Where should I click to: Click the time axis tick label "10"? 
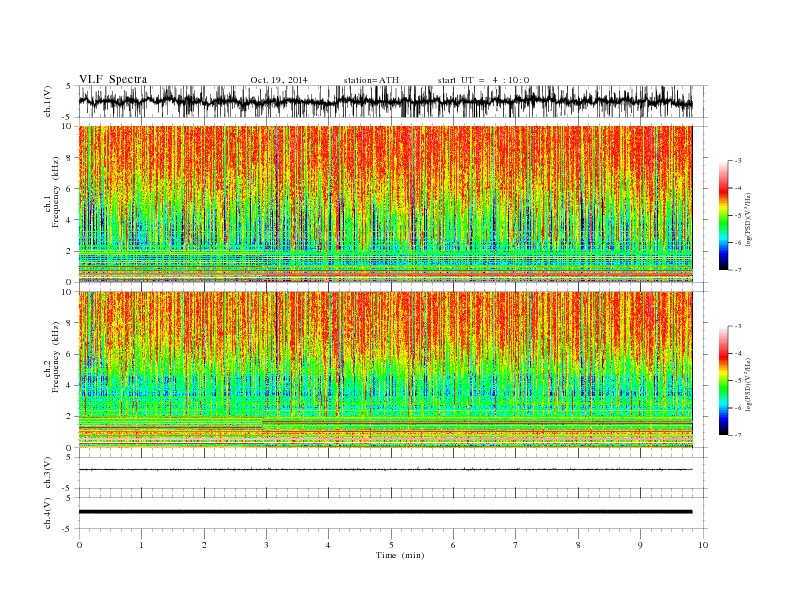(x=703, y=545)
